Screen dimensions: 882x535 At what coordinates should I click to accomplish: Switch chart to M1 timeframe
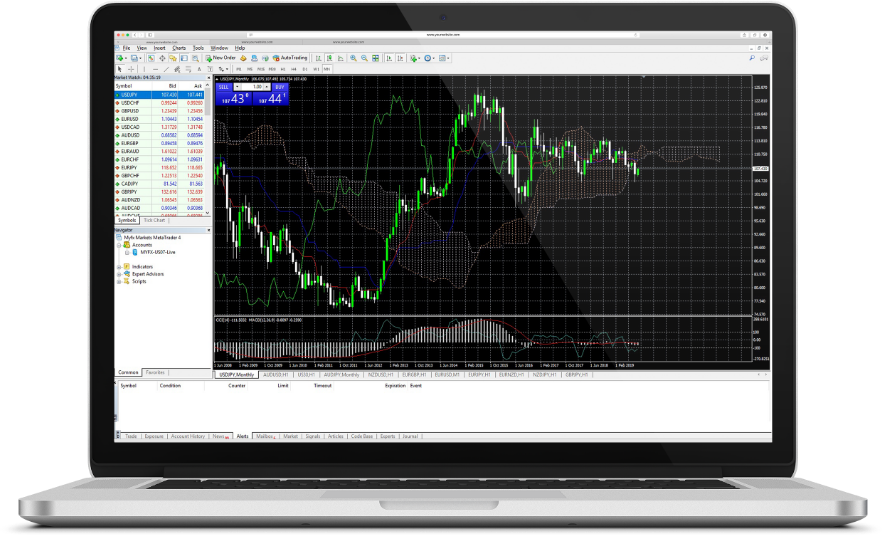point(238,69)
